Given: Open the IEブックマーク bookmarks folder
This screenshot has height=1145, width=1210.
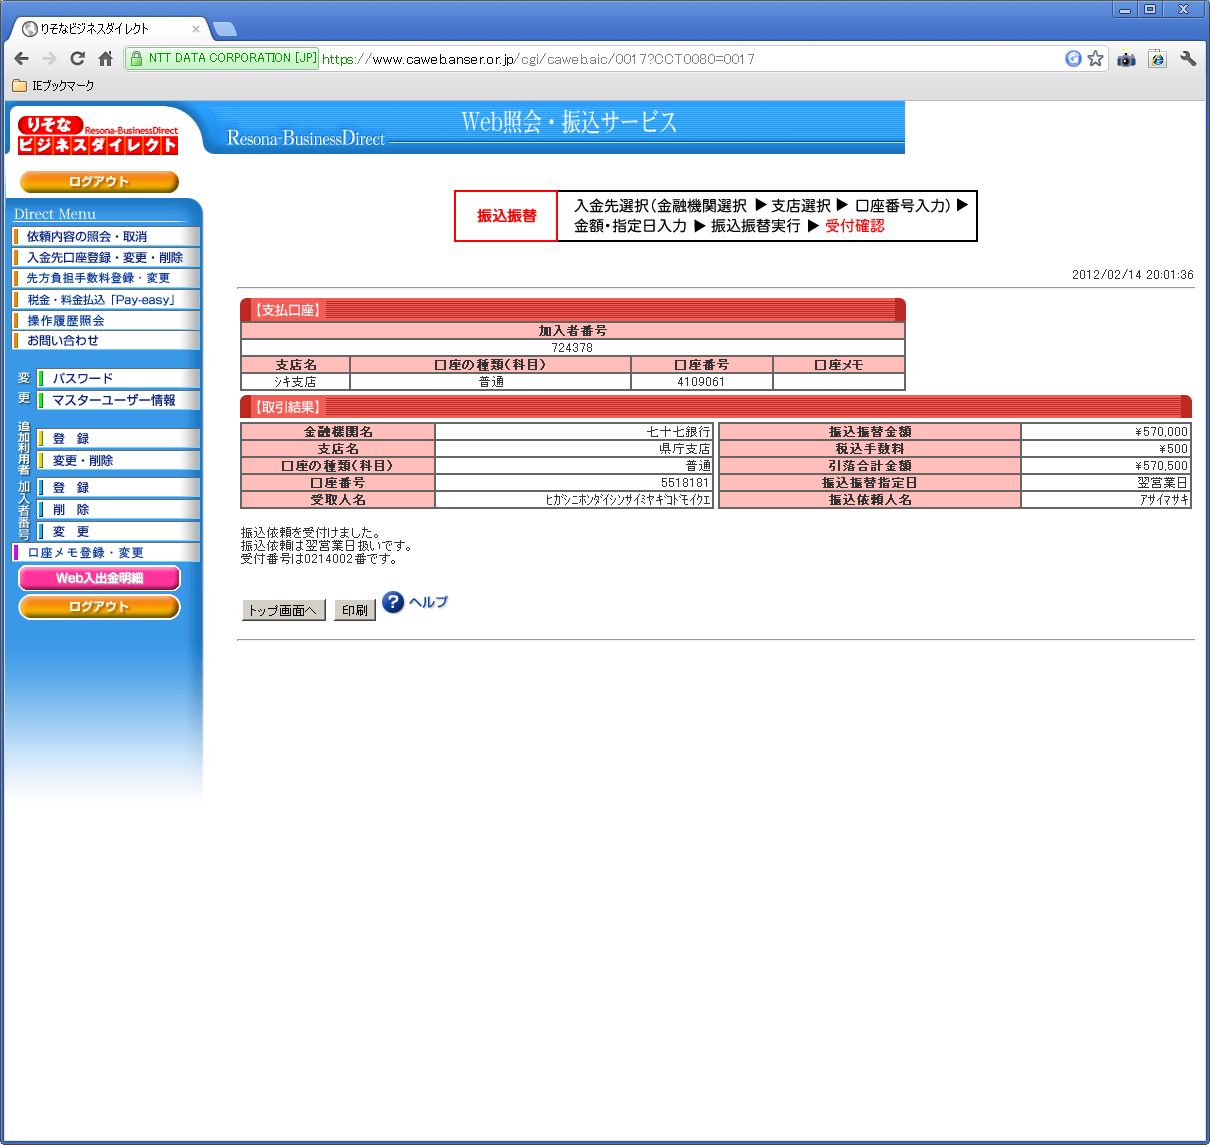Looking at the screenshot, I should (x=53, y=86).
